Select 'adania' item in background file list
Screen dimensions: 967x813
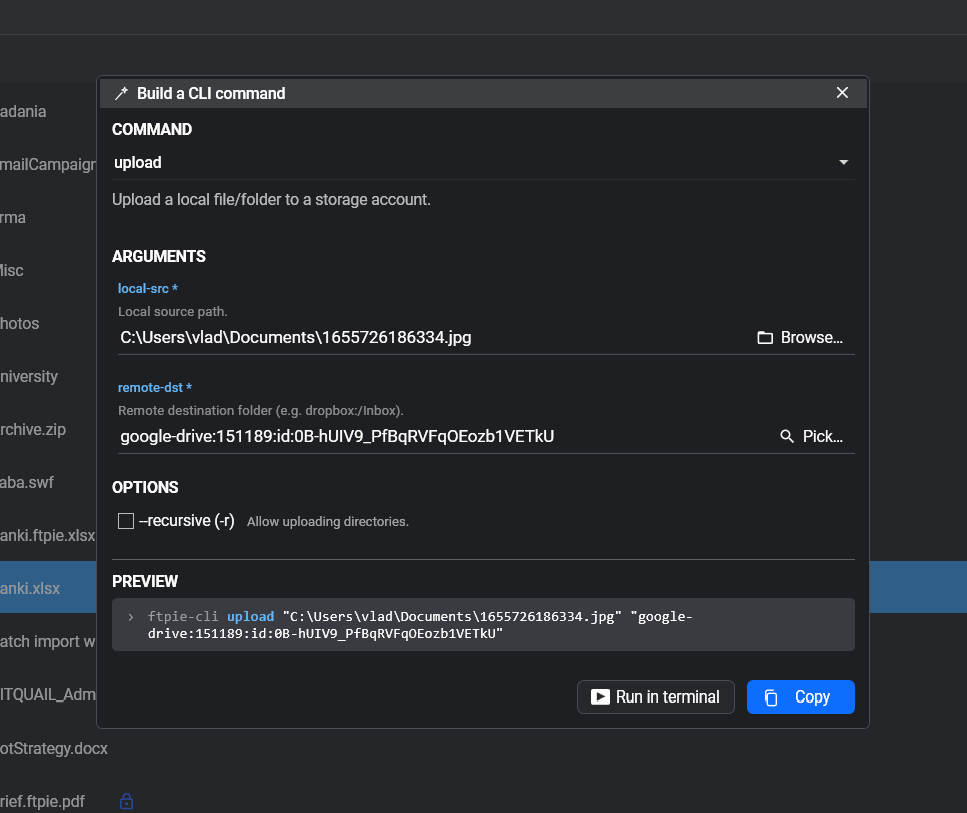(x=23, y=112)
